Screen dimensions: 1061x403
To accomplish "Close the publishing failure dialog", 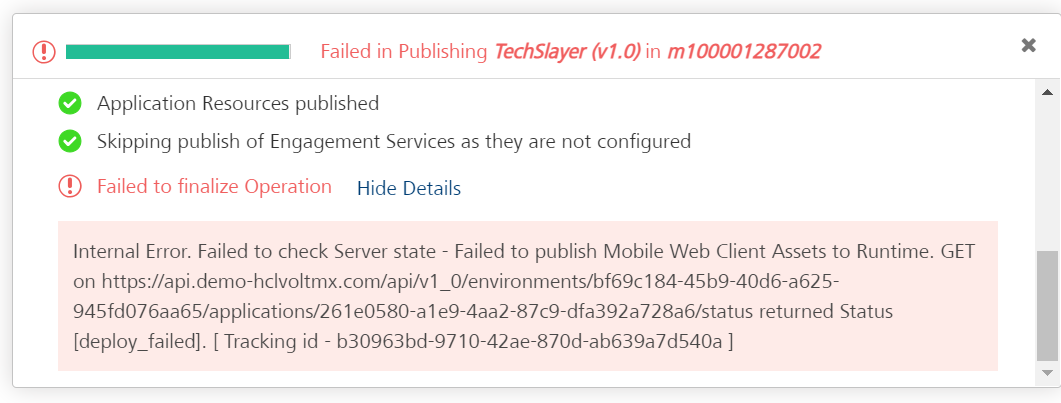I will click(x=1029, y=45).
